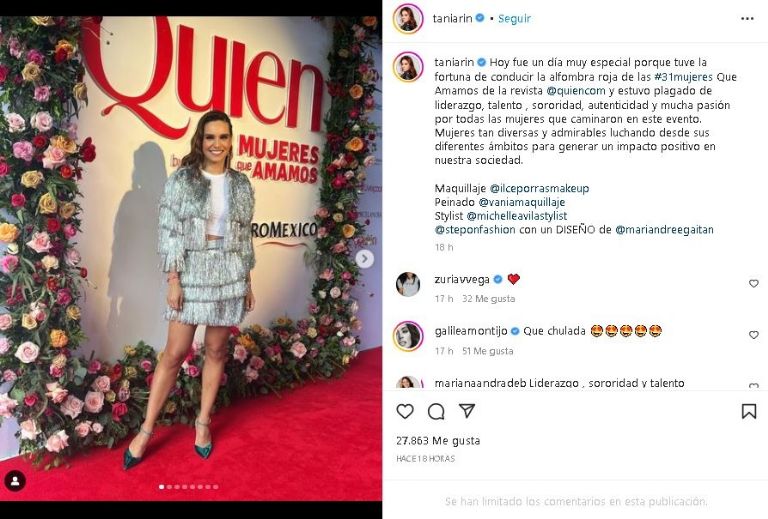Open taniarin profile picture in header
This screenshot has height=519, width=768.
pos(408,19)
